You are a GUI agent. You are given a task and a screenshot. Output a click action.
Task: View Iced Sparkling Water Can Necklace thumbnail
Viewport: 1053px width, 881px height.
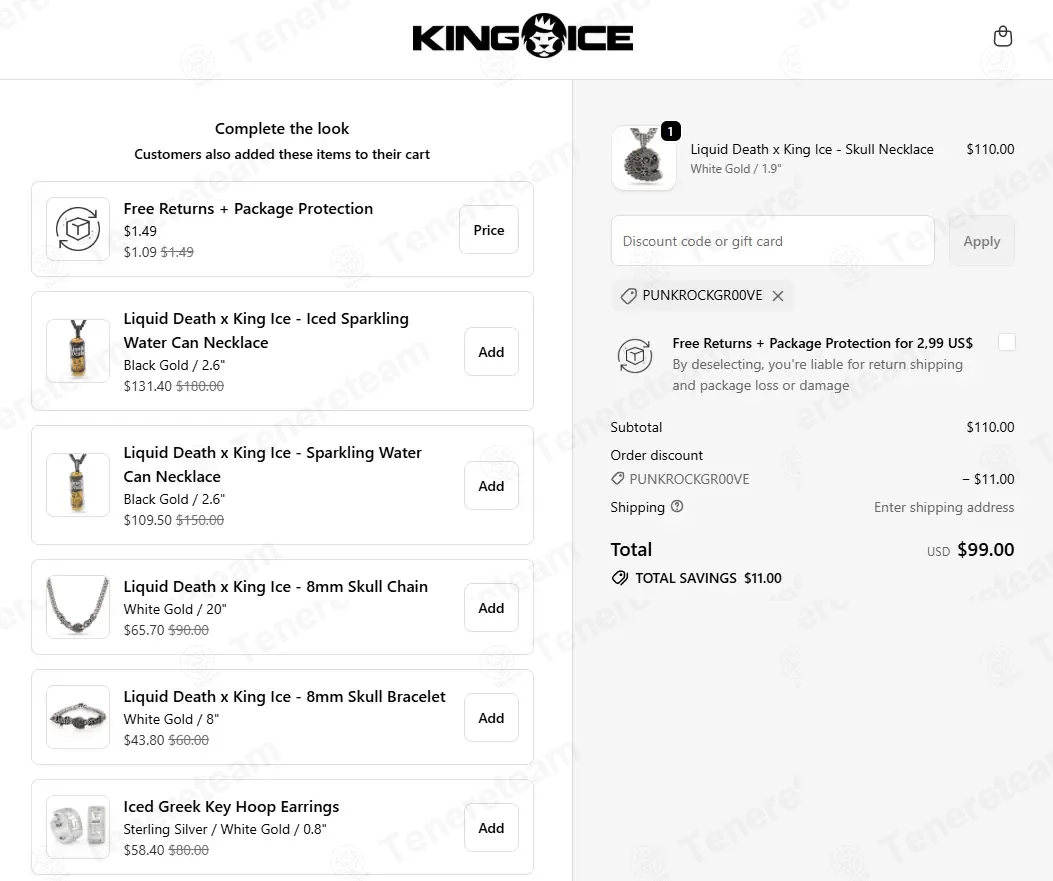point(78,351)
